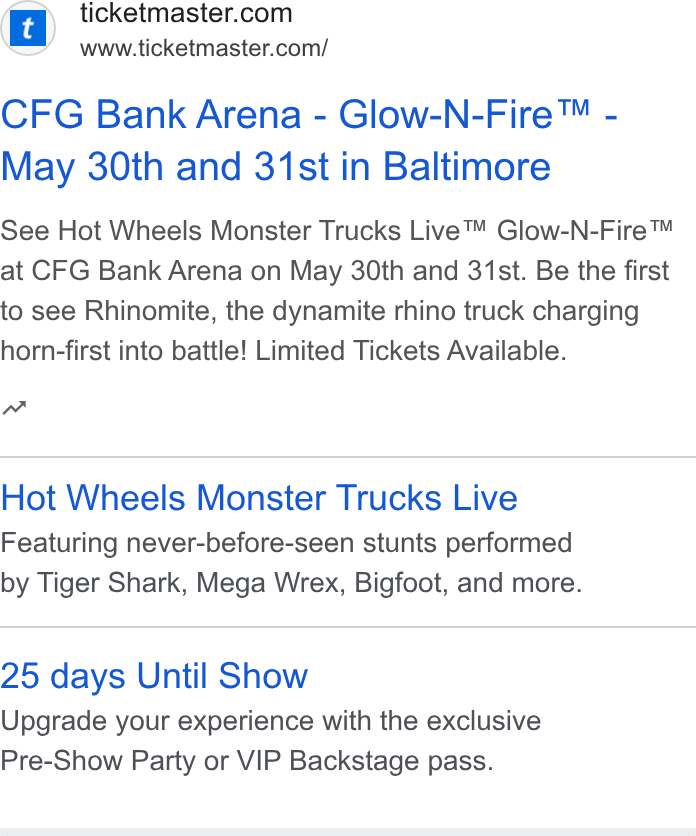Open the CFG Bank Arena Glow-N-Fire headline link
This screenshot has height=836, width=696.
(309, 141)
